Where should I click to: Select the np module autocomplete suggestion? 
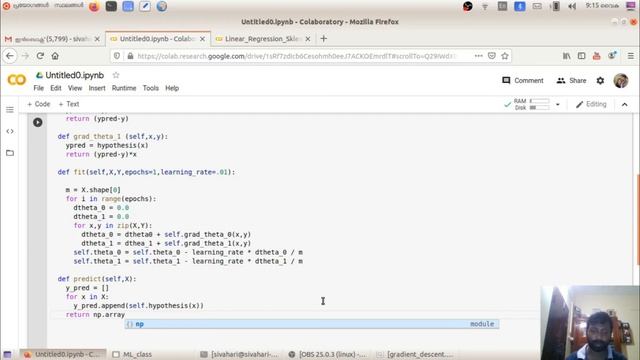tap(312, 324)
